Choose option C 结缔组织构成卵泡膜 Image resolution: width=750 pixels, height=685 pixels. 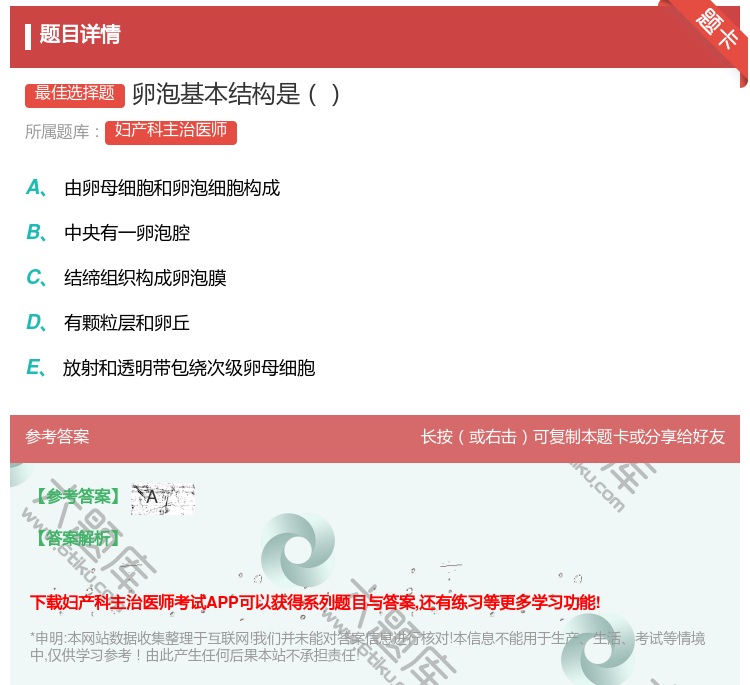pyautogui.click(x=126, y=278)
